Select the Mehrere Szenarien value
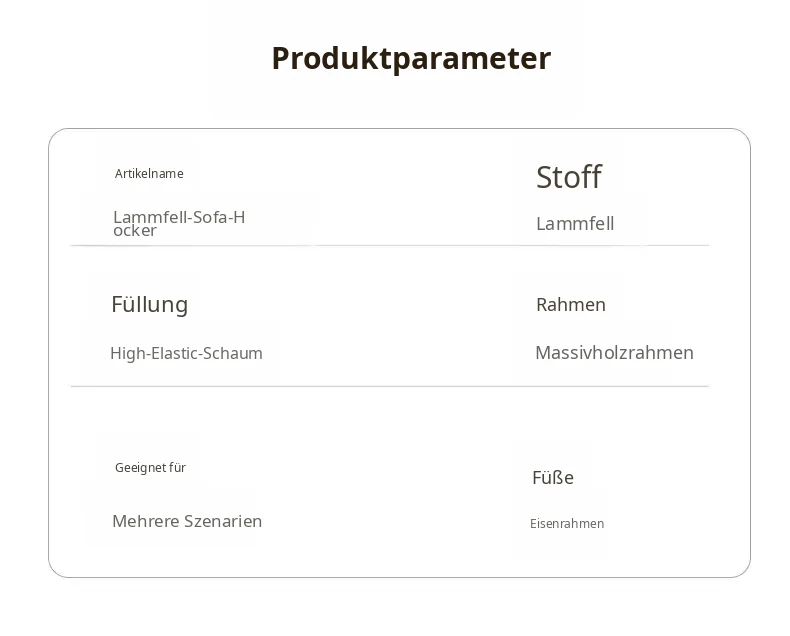 [187, 521]
